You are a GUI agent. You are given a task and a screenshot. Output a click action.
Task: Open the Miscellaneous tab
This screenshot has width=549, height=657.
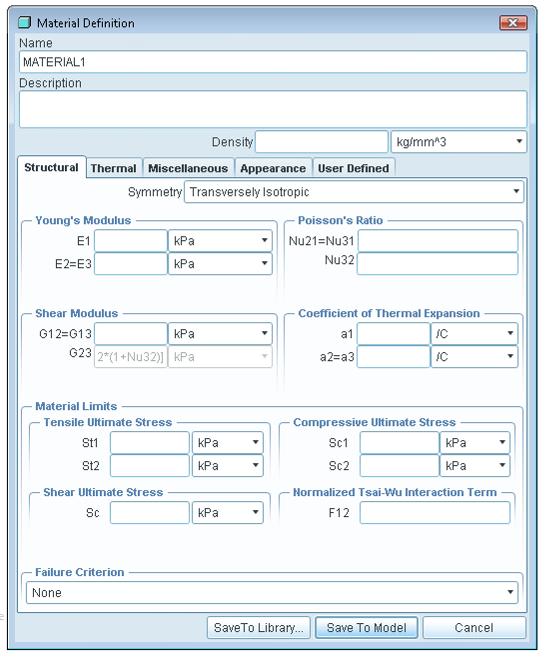pyautogui.click(x=188, y=168)
